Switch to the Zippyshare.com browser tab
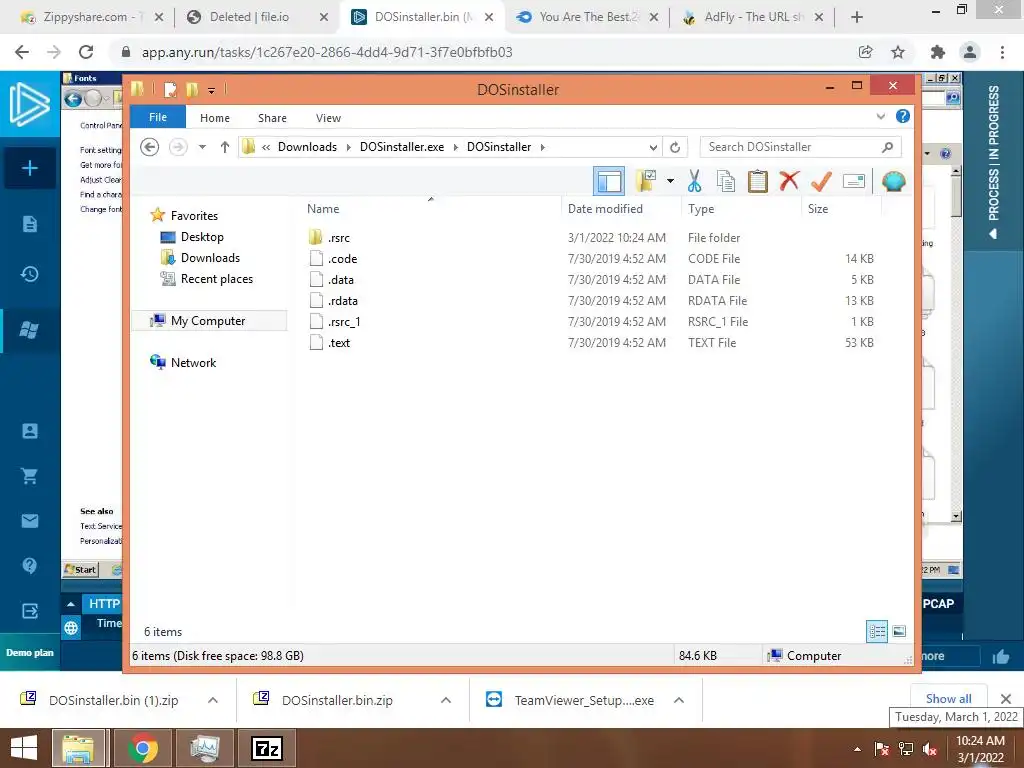Screen dimensions: 1024x768 click(x=91, y=17)
